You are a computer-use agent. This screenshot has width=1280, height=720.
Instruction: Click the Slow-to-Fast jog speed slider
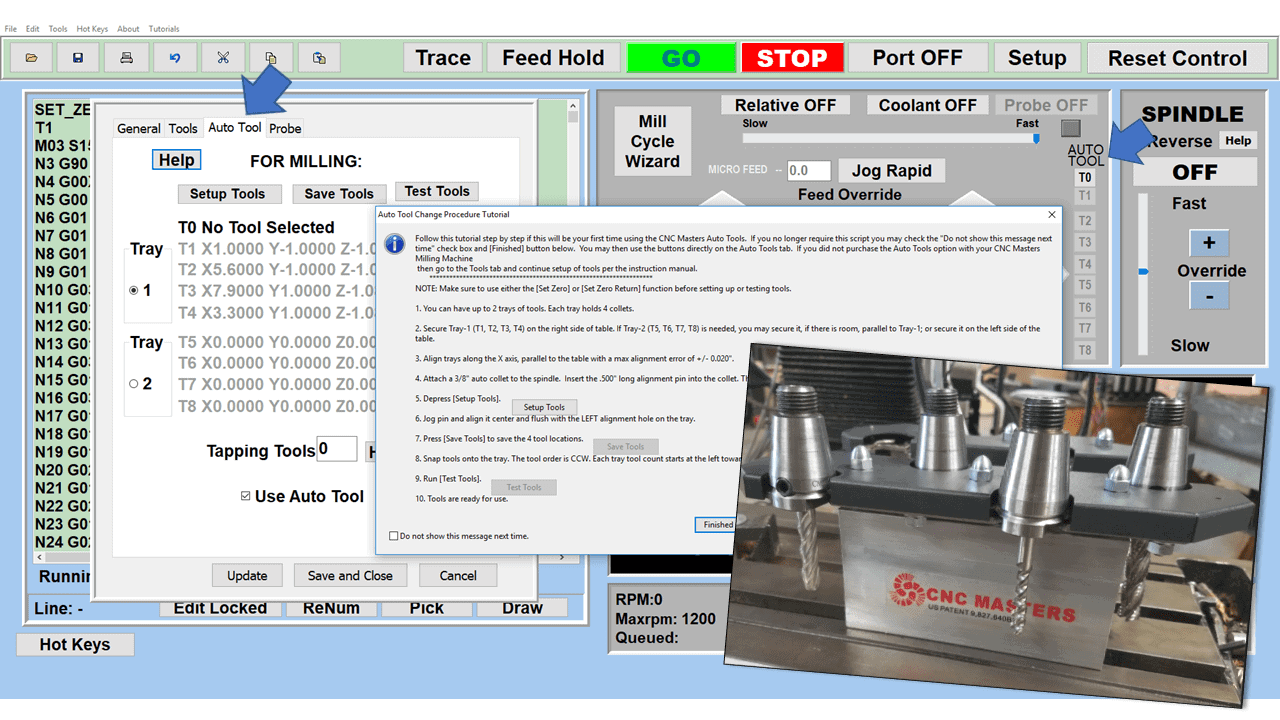[x=891, y=138]
